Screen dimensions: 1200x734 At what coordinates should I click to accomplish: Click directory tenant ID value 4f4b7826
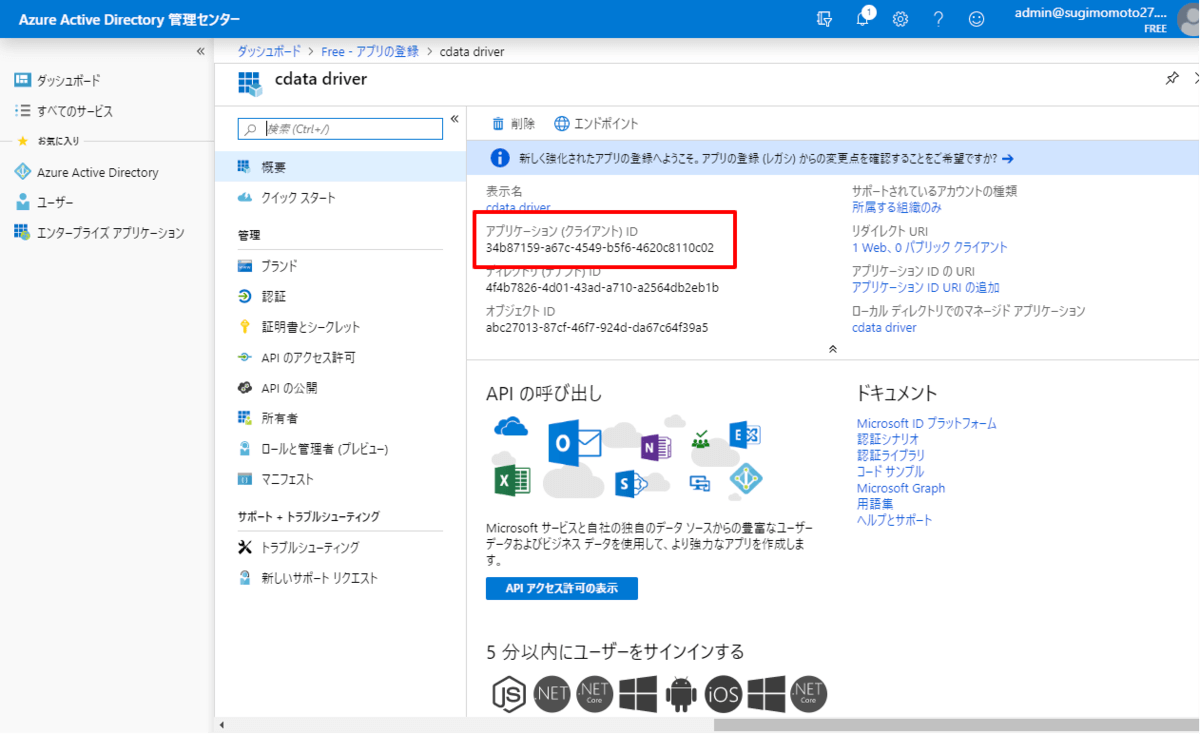(602, 288)
